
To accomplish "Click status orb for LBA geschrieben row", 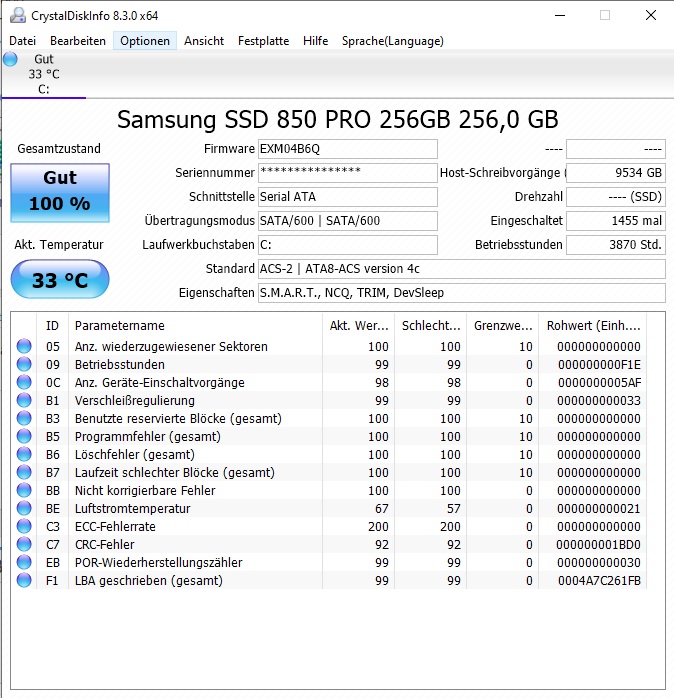I will [24, 580].
